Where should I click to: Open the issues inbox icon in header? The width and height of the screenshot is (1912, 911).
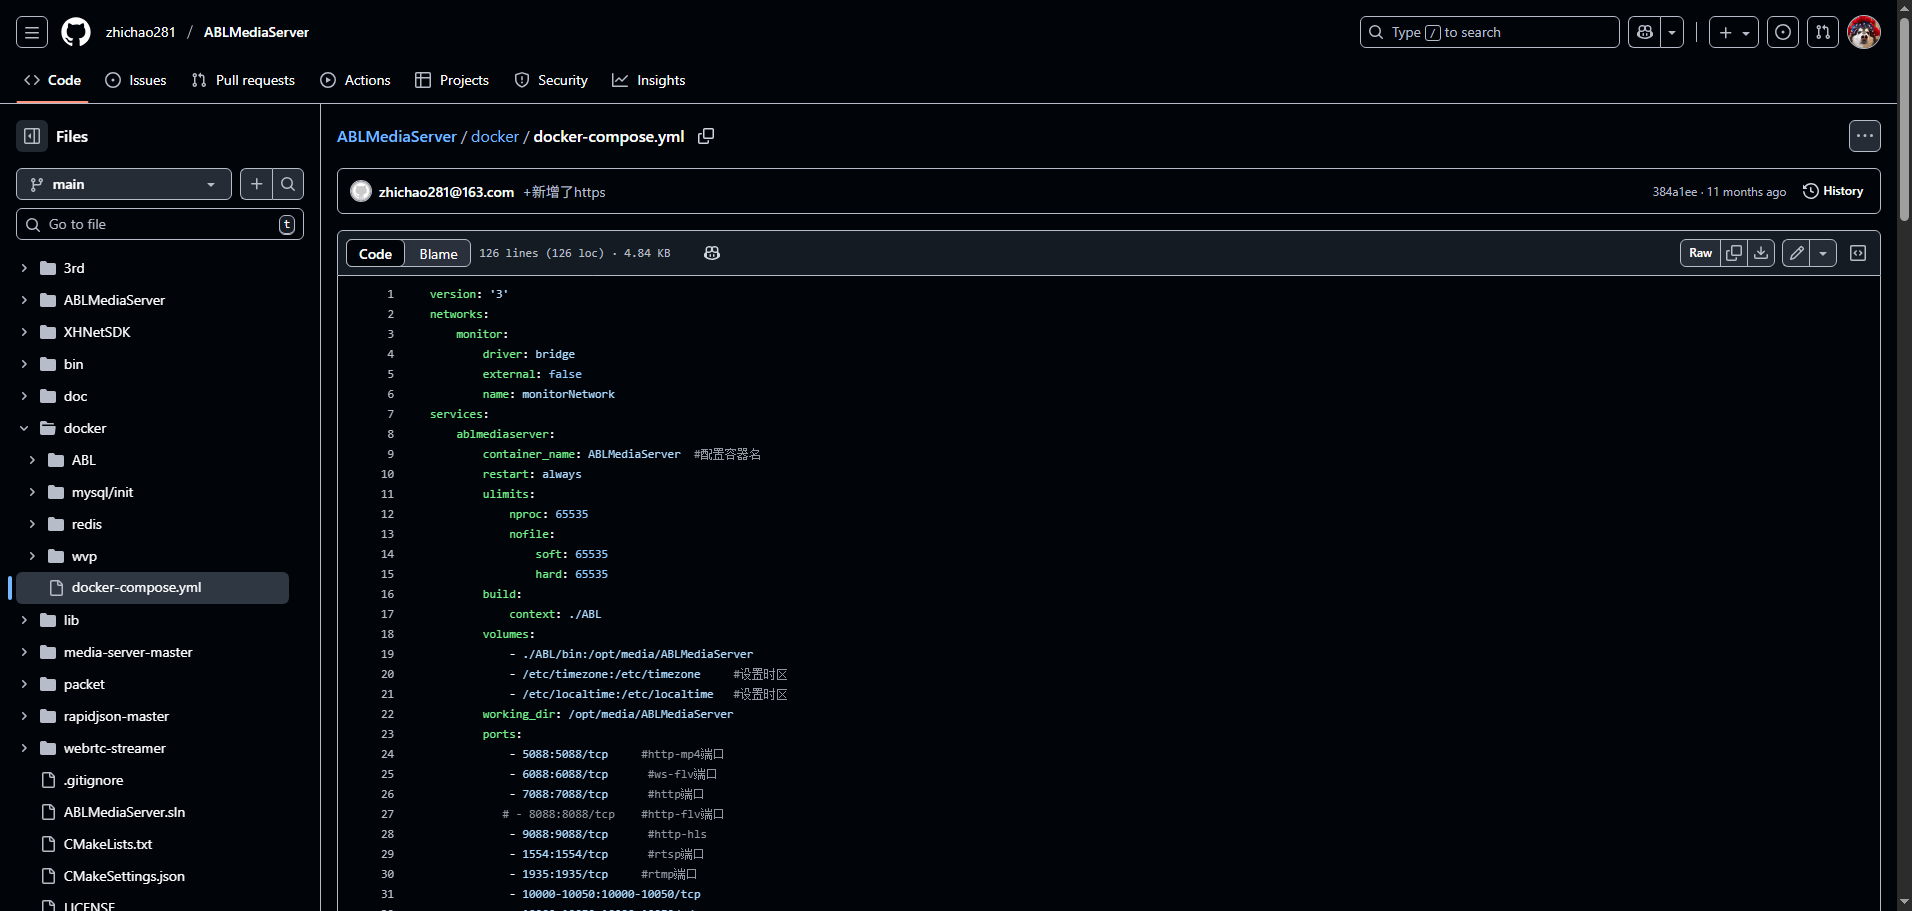tap(1783, 32)
